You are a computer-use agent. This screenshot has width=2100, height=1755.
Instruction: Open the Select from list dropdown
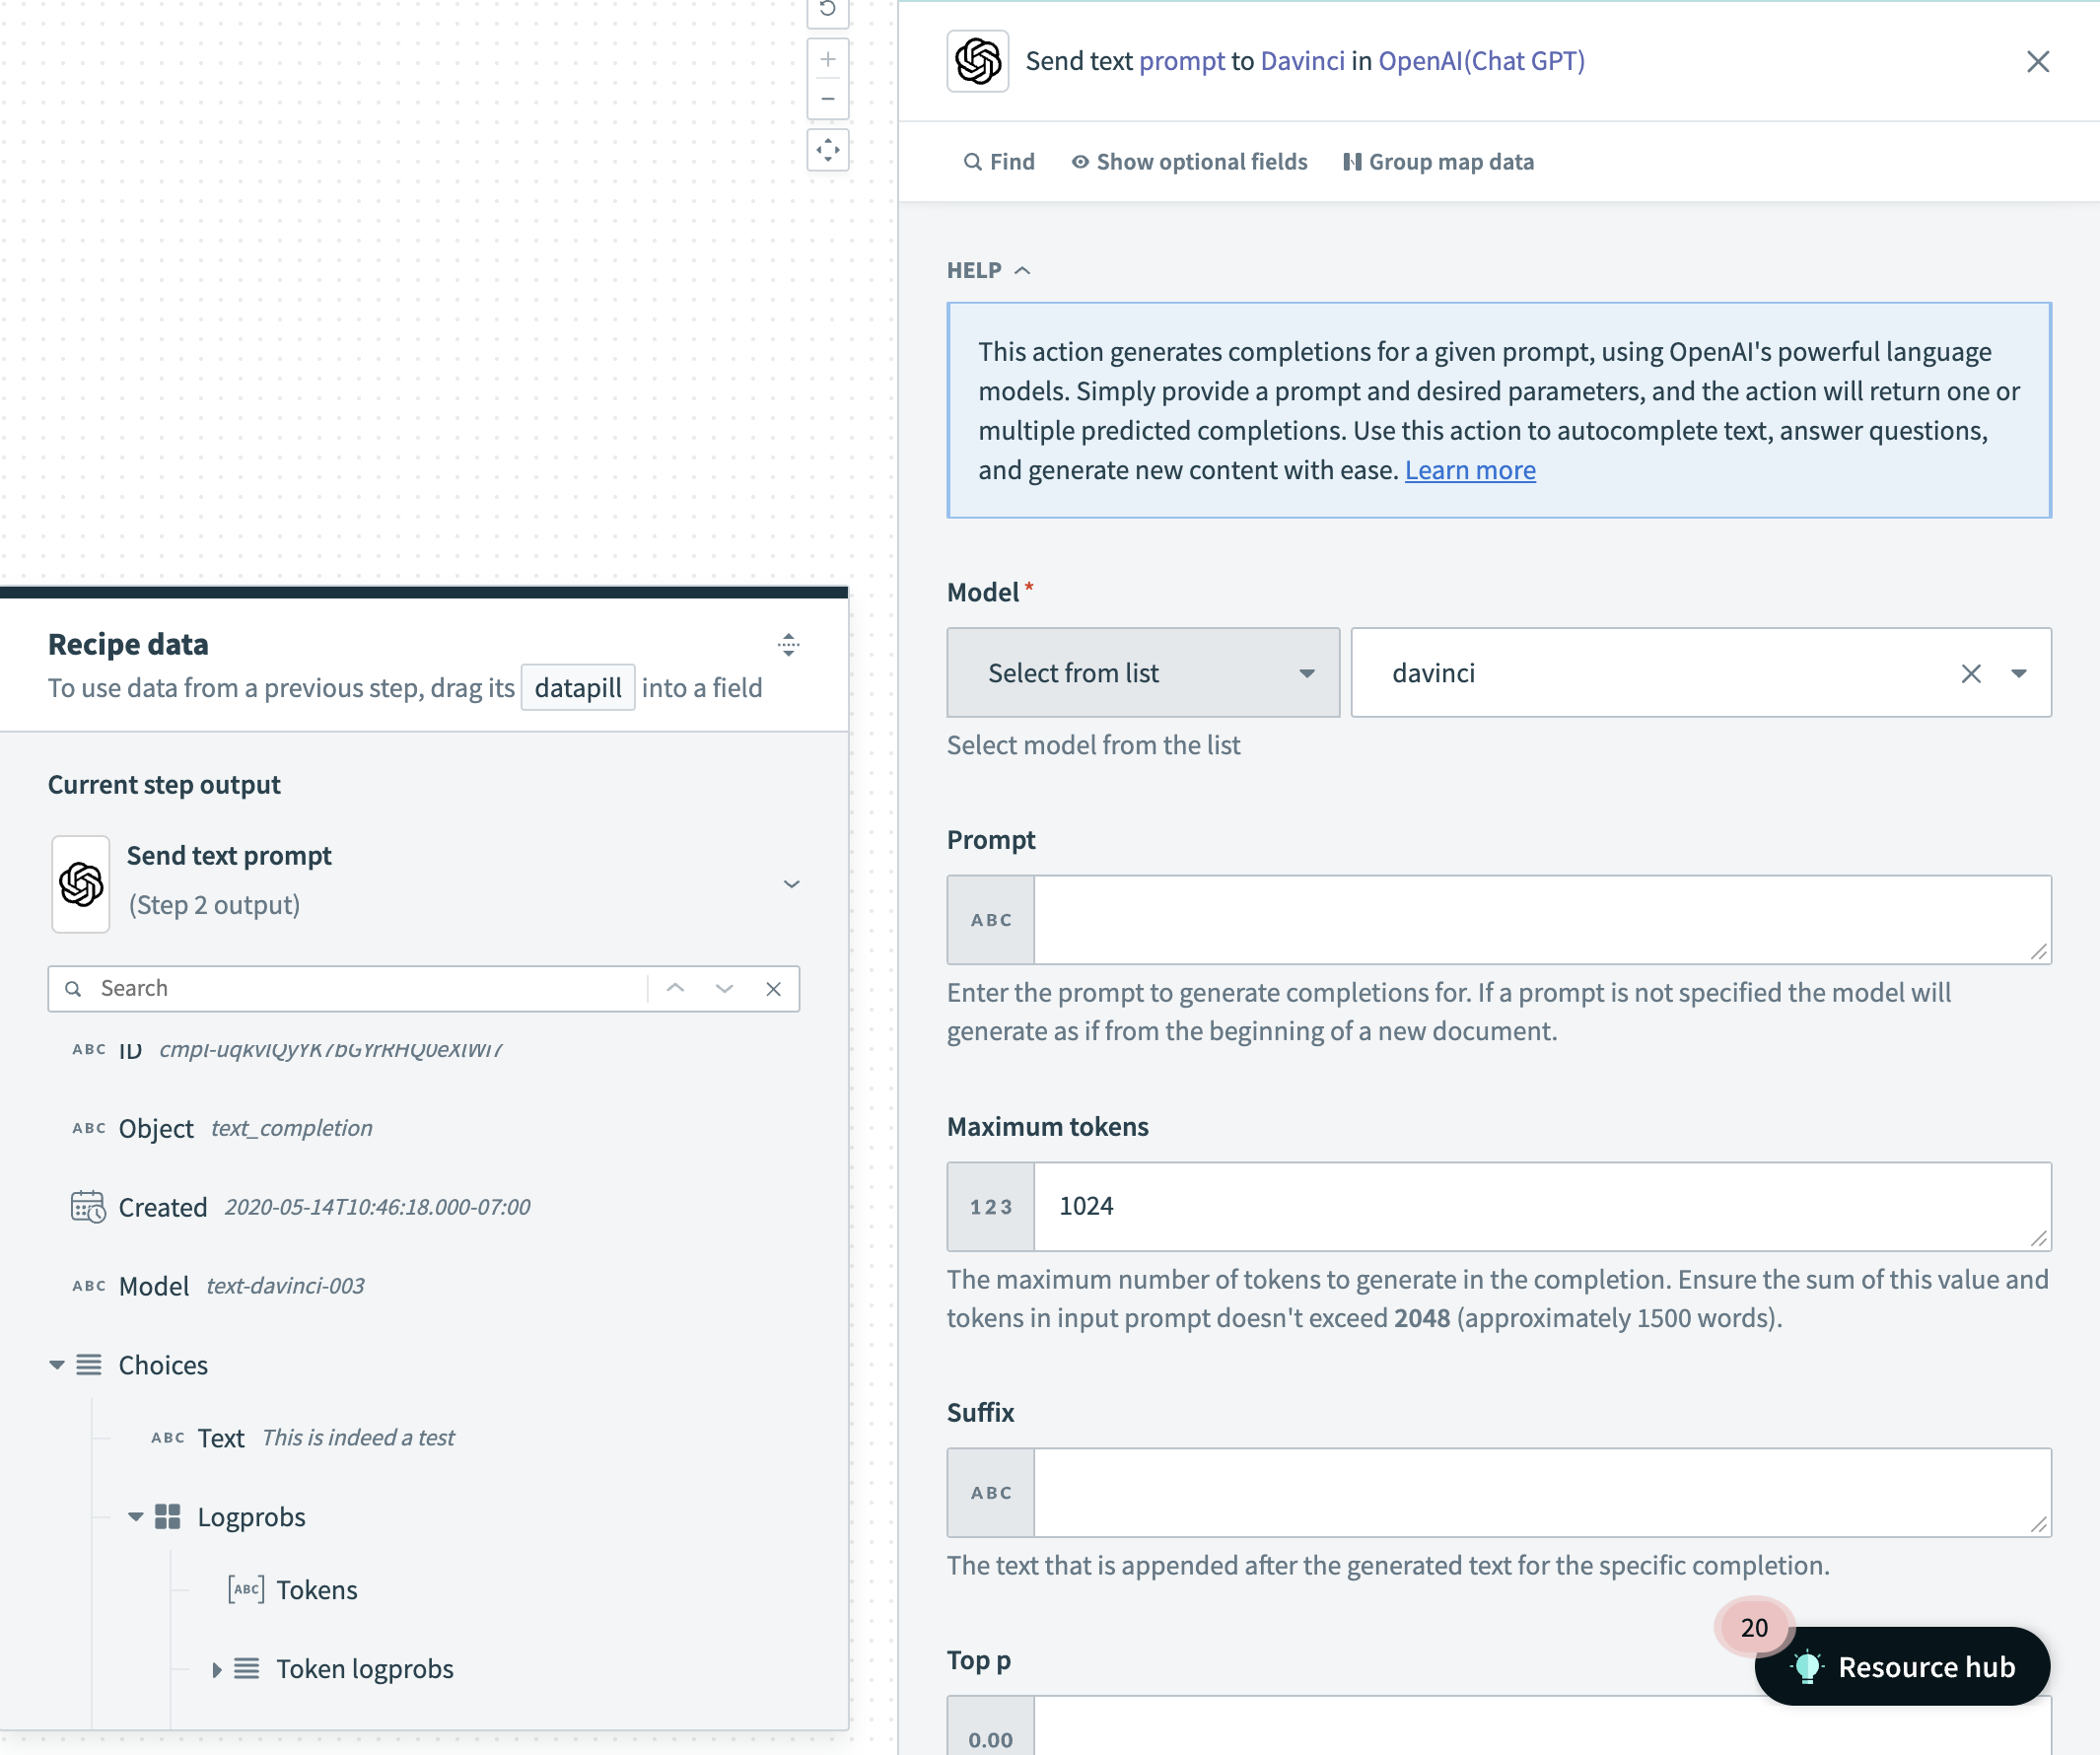1142,673
